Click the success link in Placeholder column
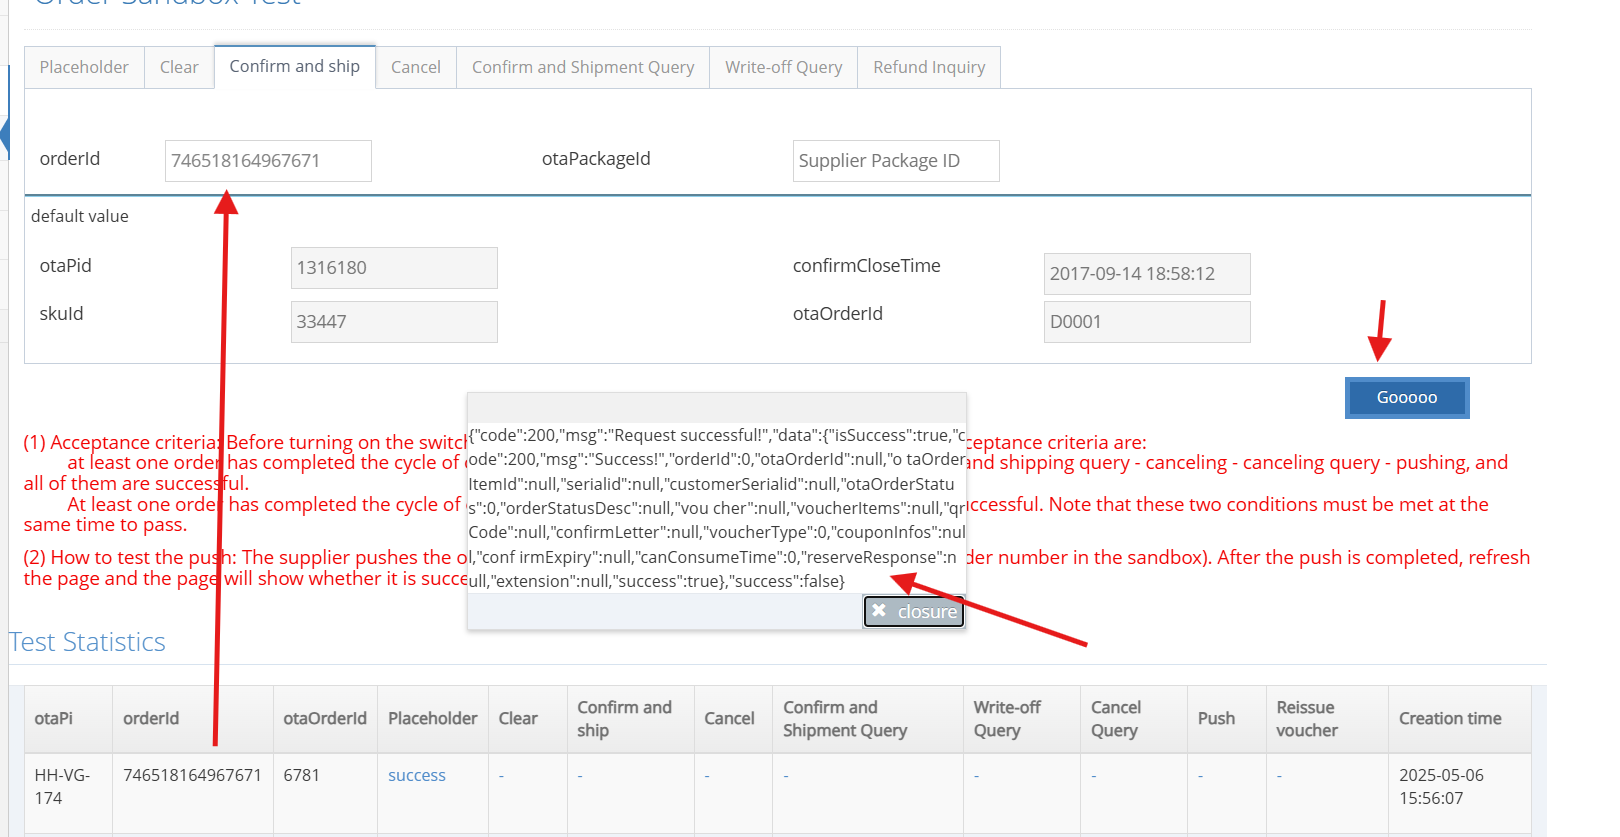 point(416,775)
